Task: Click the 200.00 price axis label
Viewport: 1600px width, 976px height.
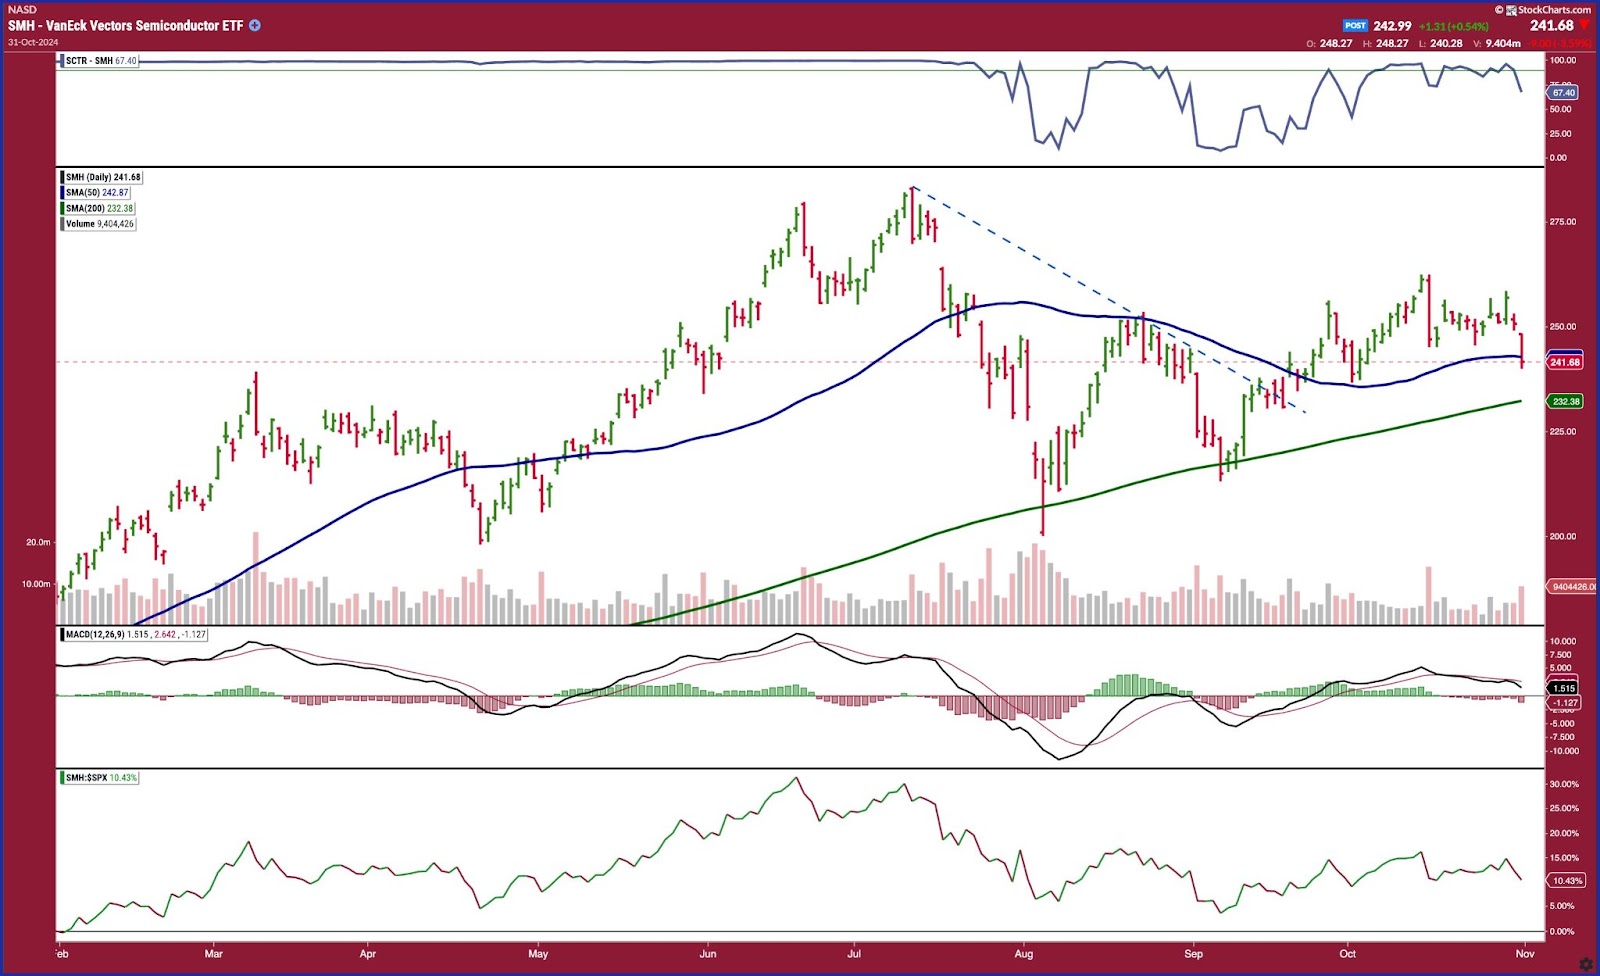Action: 1563,536
